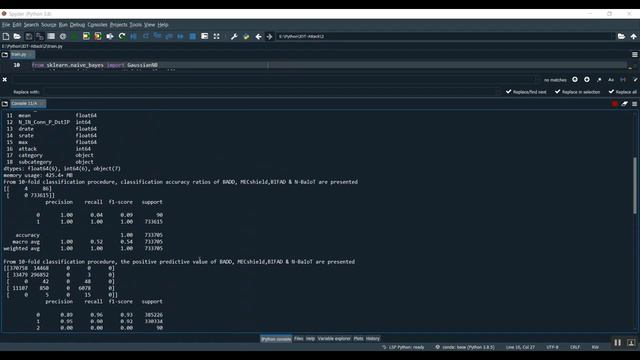Browse editor tabs with the folder icon
Screen dimensions: 640x360
pos(5,54)
